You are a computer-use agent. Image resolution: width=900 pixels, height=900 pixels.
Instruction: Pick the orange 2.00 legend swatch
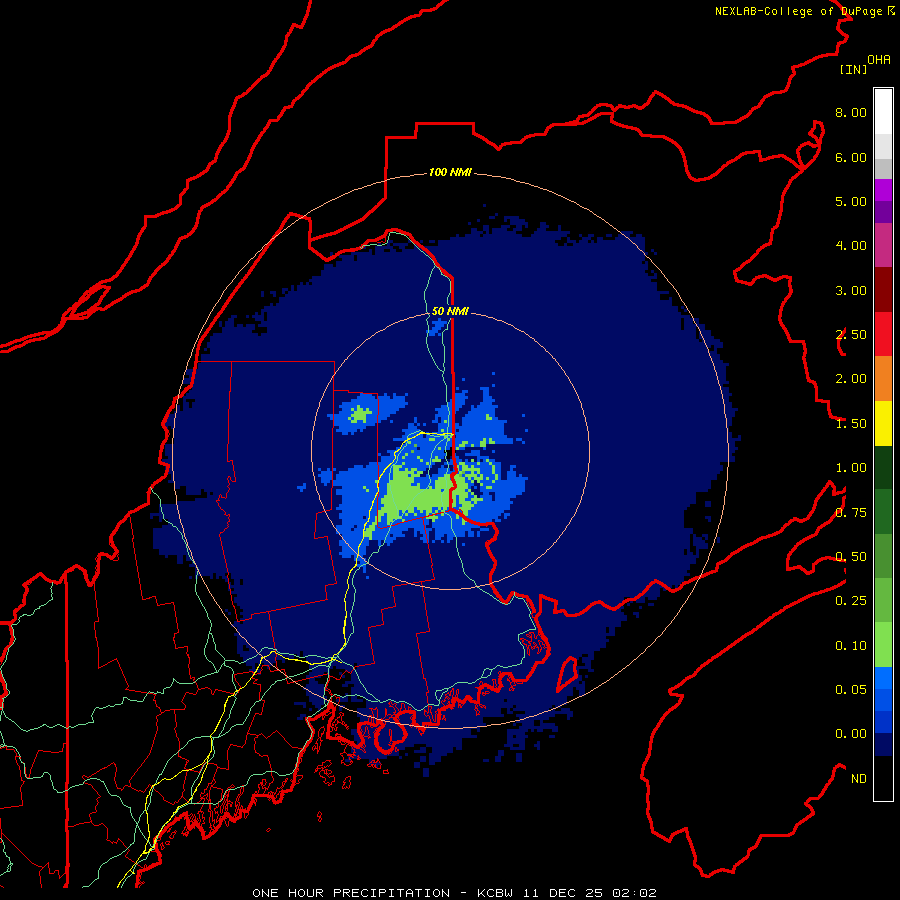click(x=883, y=379)
